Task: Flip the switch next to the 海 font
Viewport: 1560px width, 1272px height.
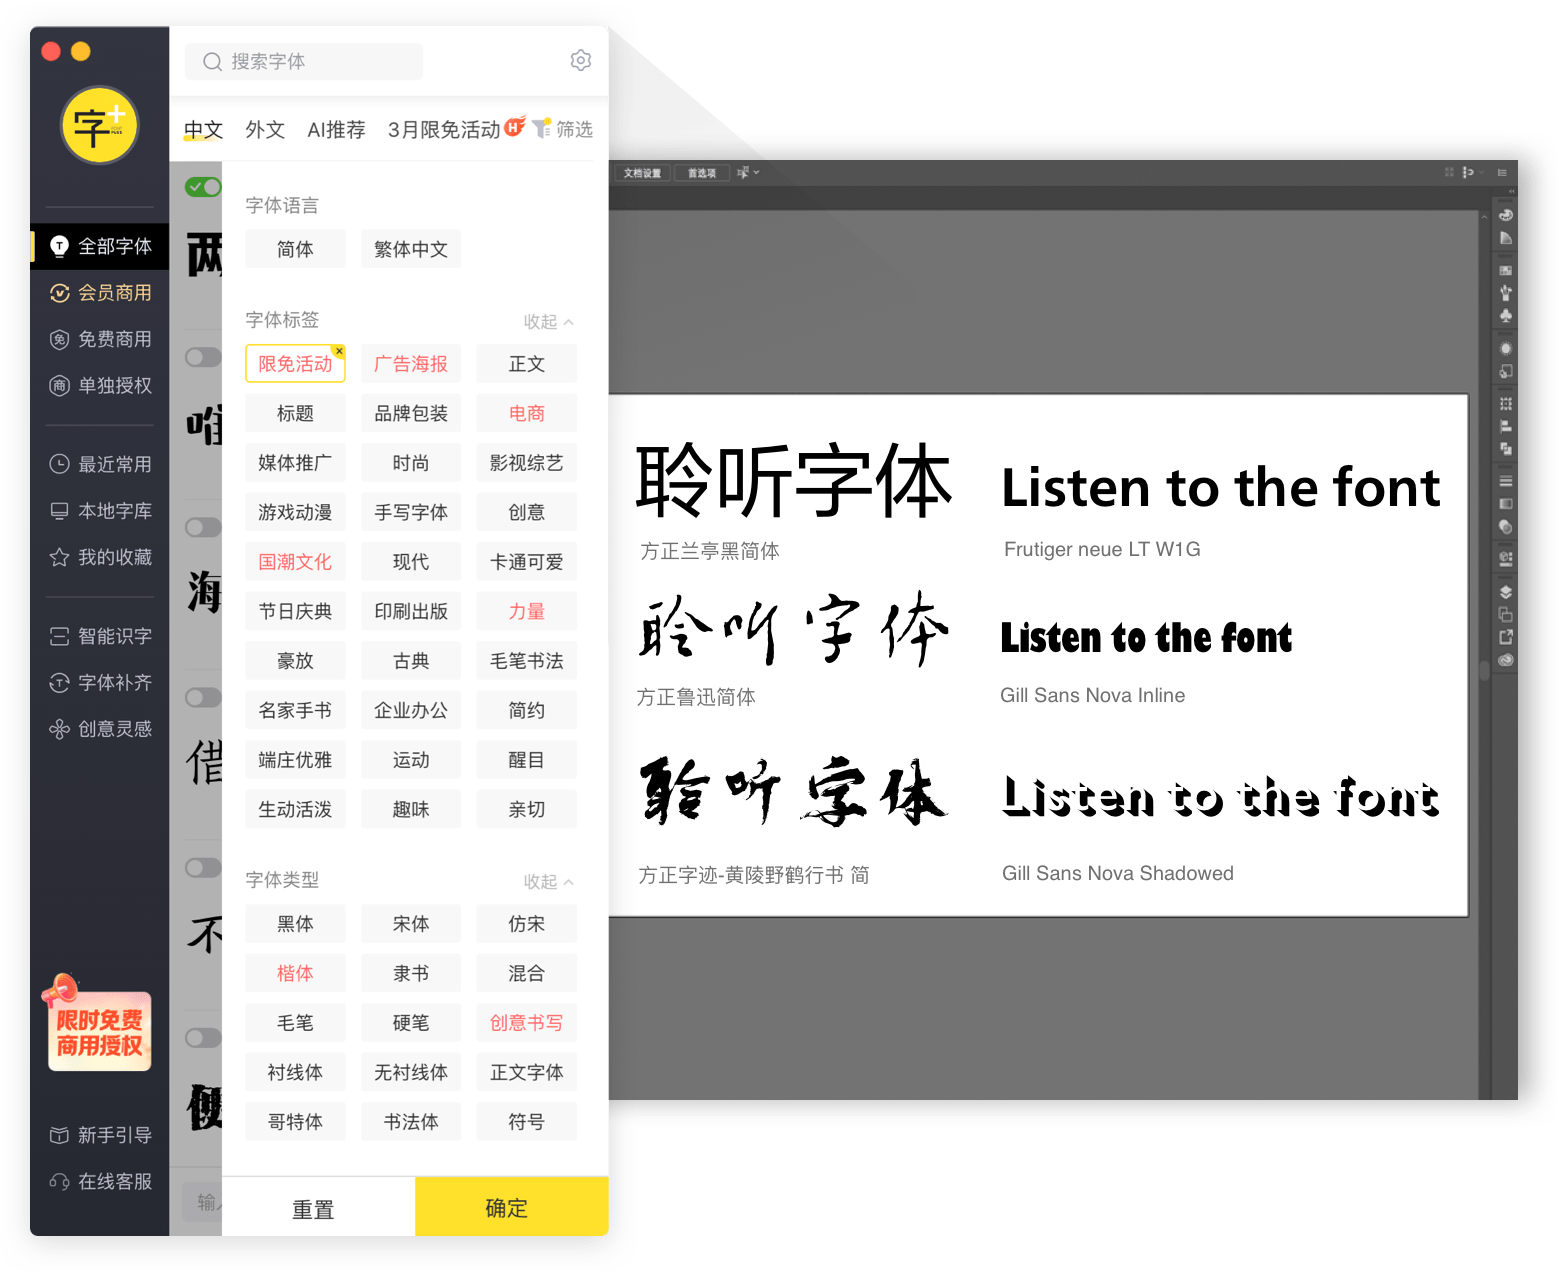Action: coord(203,527)
